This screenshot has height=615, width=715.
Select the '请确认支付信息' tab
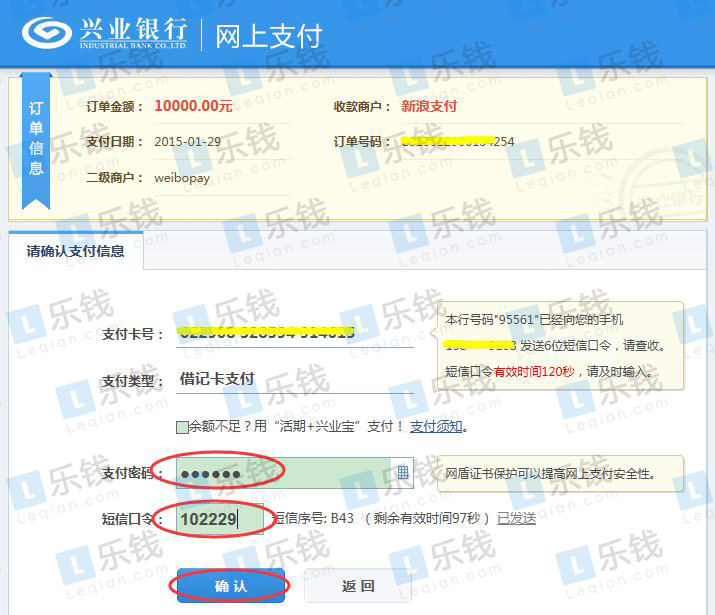[x=75, y=251]
